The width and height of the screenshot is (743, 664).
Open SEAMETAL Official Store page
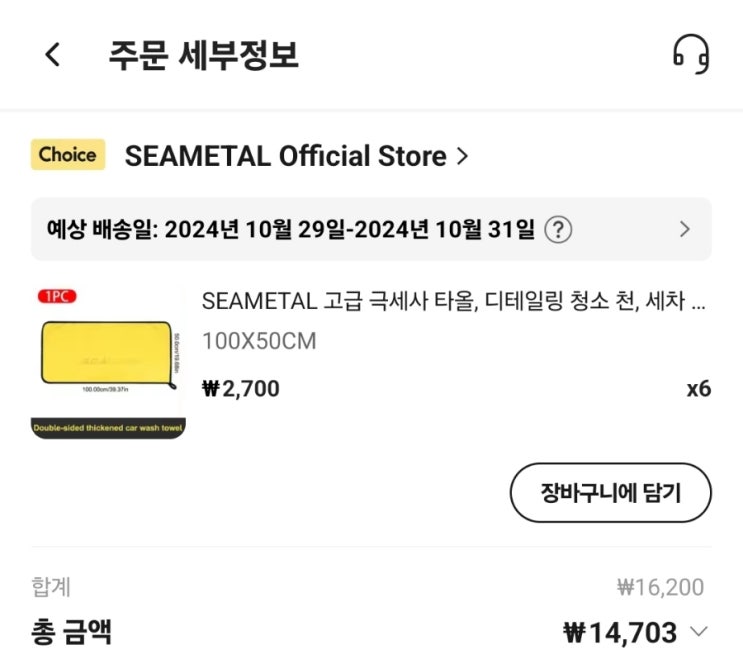(285, 156)
